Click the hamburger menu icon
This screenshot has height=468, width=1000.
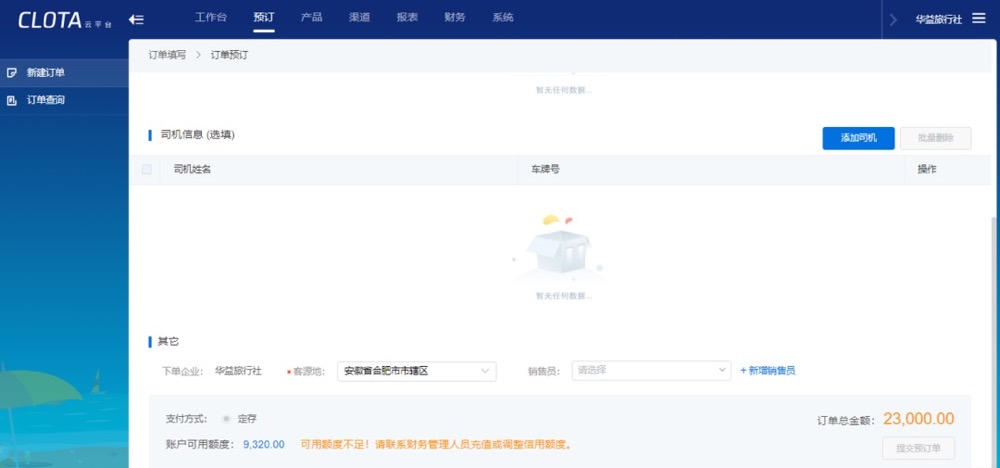978,18
